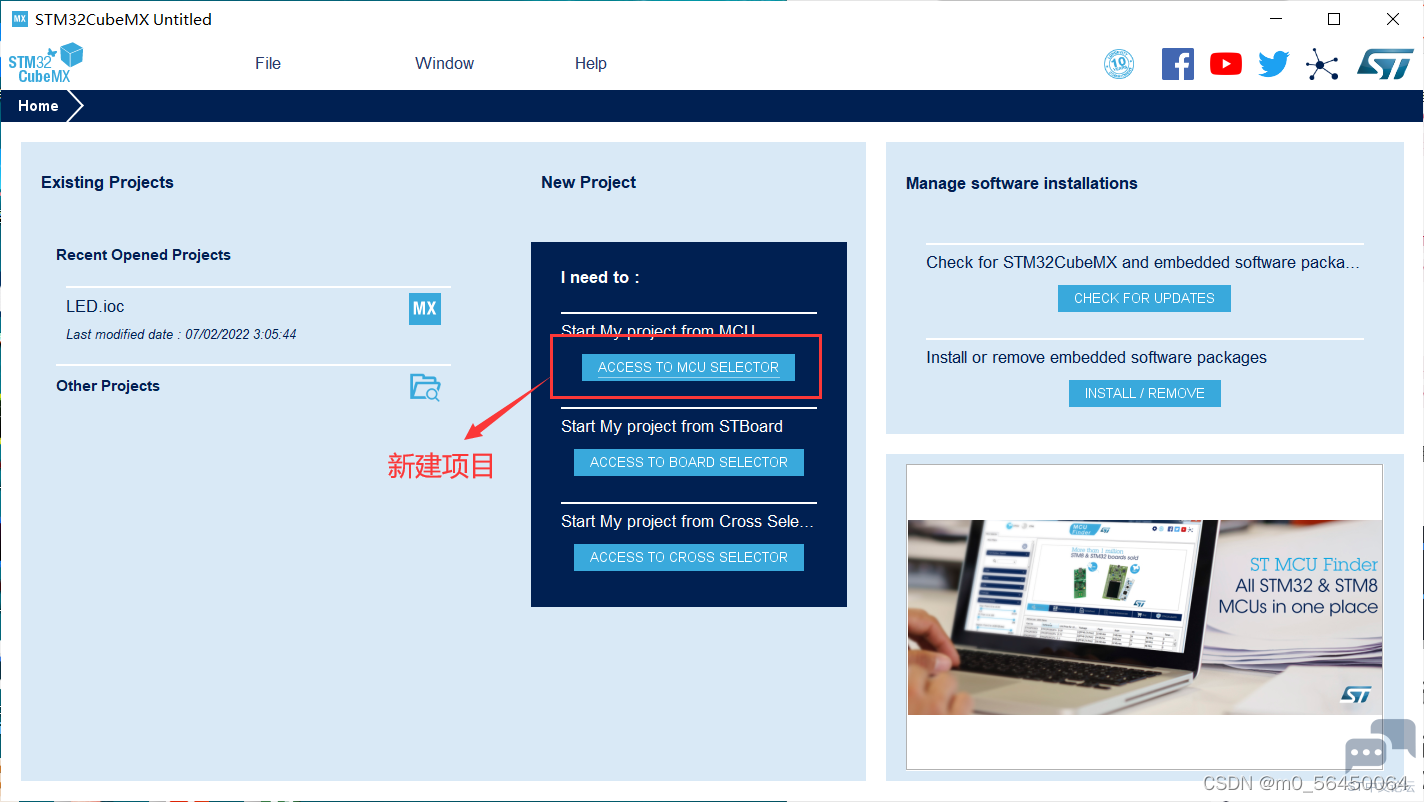This screenshot has height=802, width=1424.
Task: Click the ST logo in the header
Action: (1384, 64)
